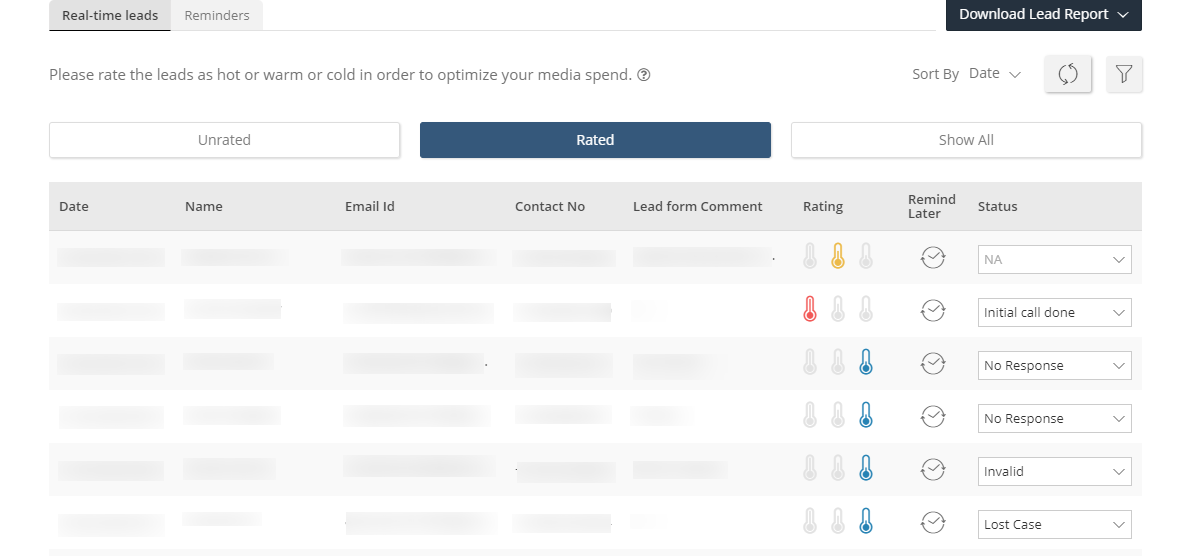1182x556 pixels.
Task: Rate the Invalid status lead as warm
Action: pyautogui.click(x=838, y=468)
